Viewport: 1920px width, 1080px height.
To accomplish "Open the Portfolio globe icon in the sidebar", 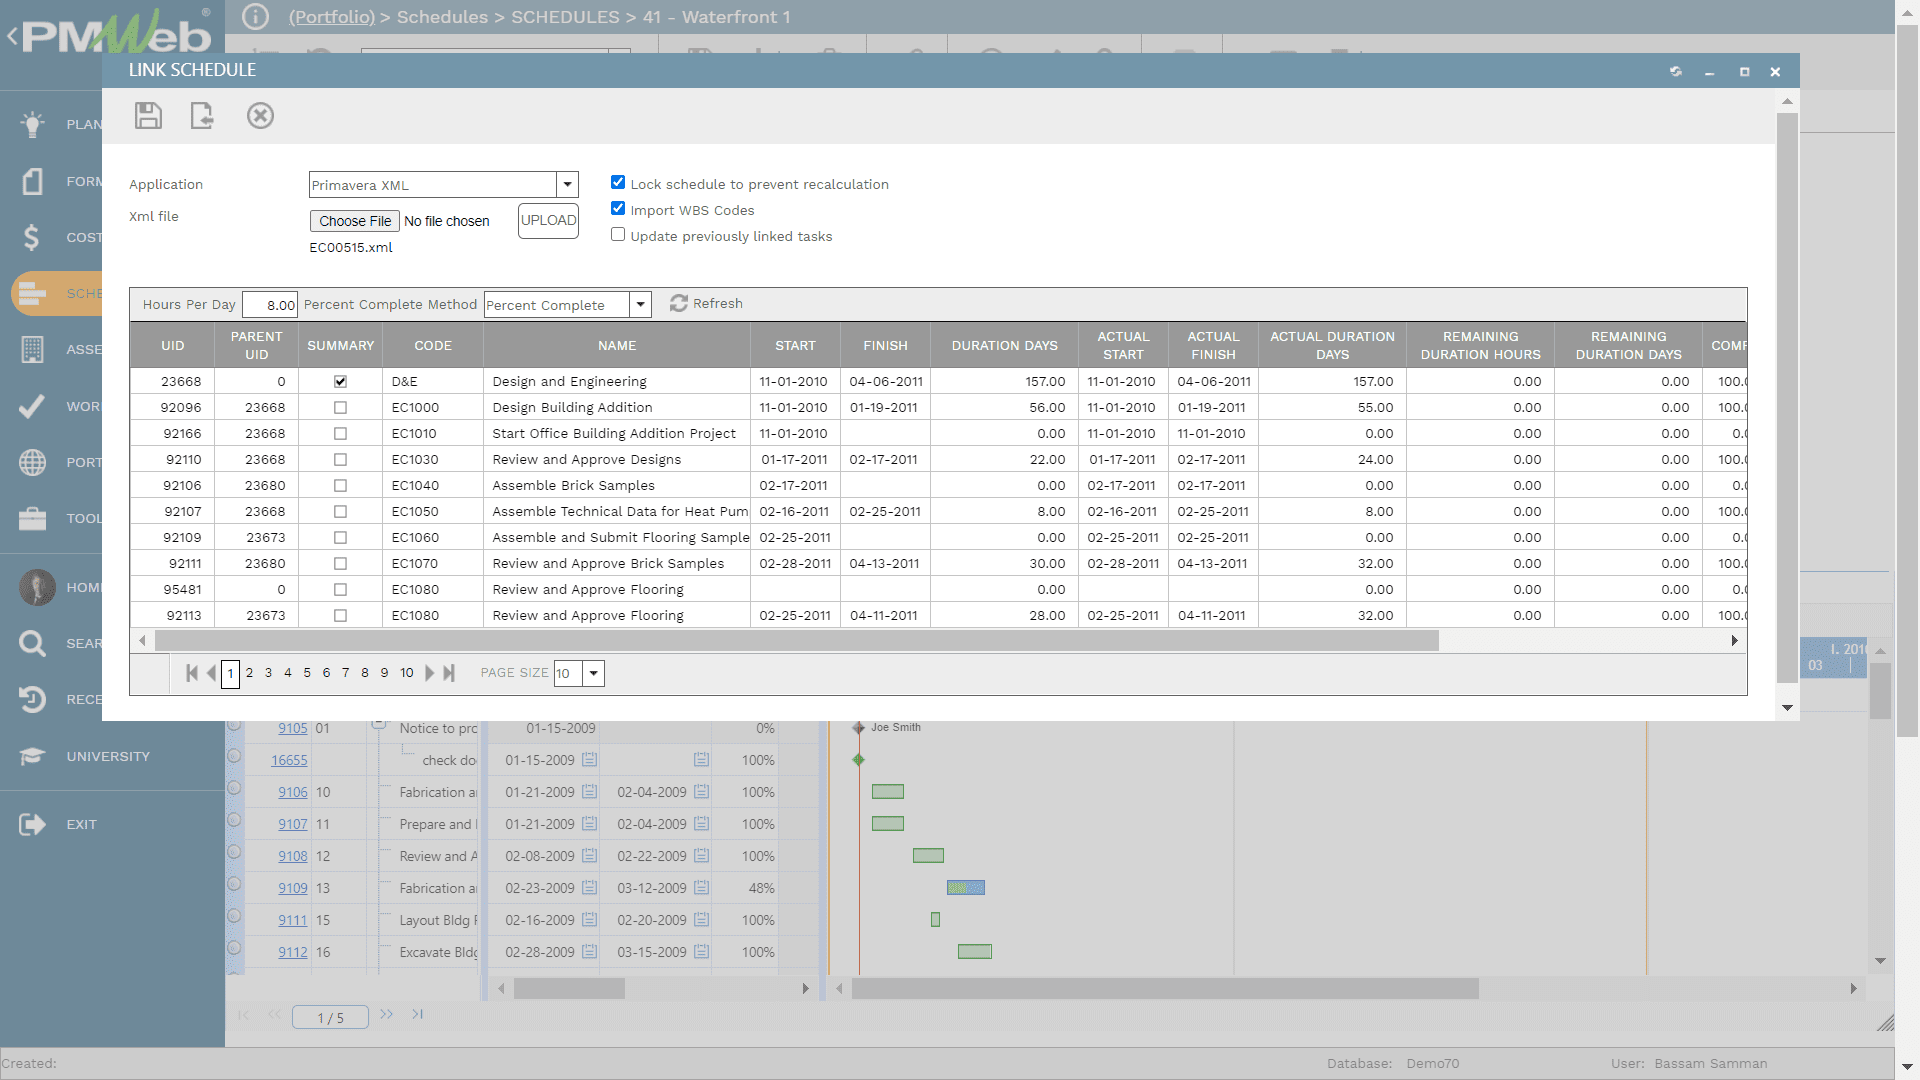I will coord(31,462).
